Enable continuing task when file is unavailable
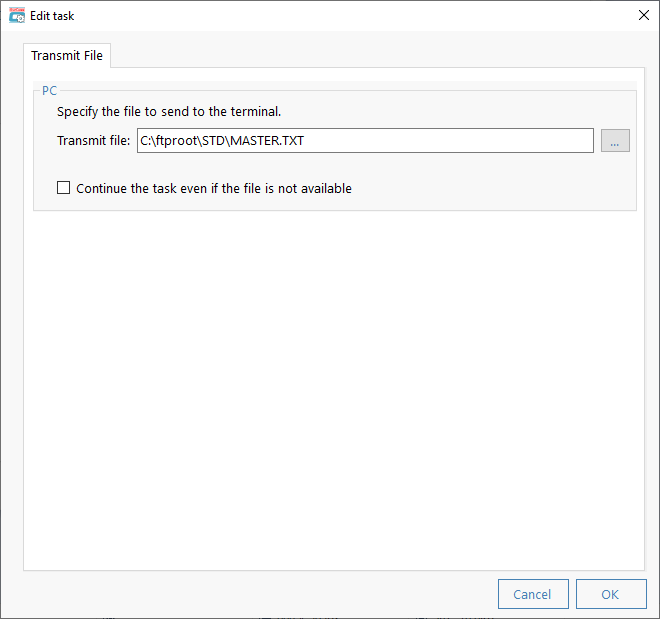This screenshot has width=660, height=619. click(64, 188)
